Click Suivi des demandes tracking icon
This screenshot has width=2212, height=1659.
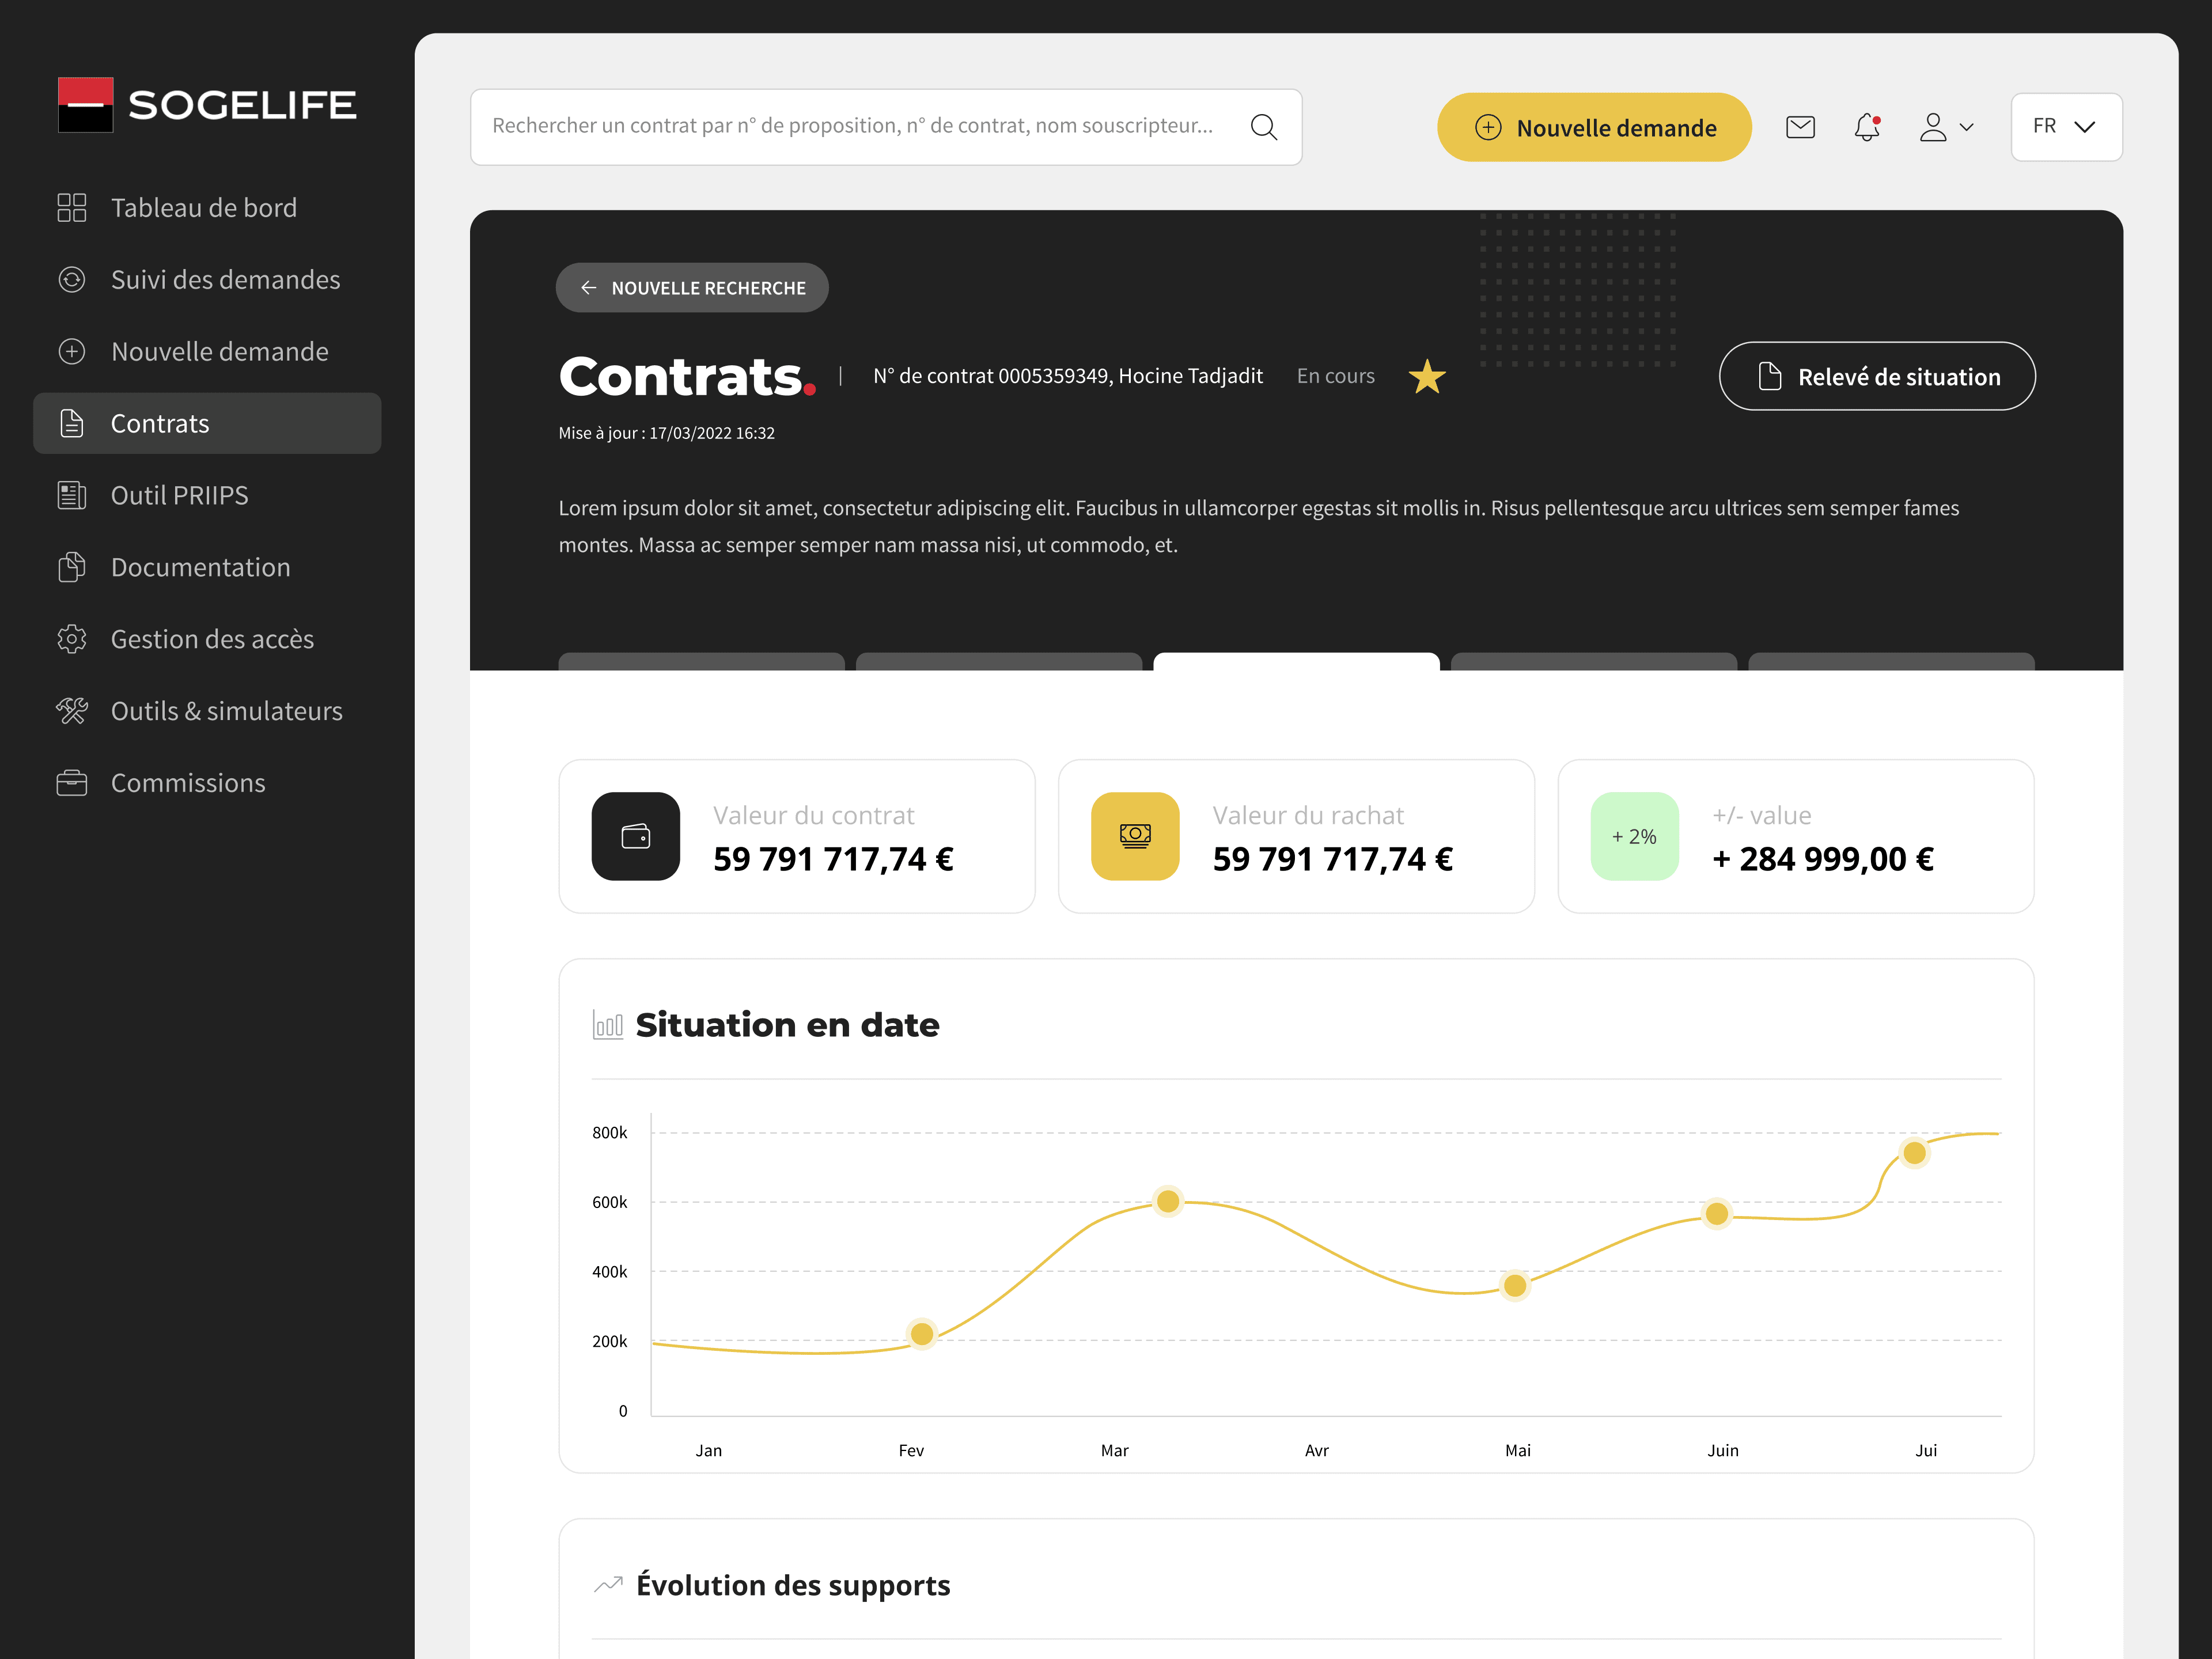(72, 280)
